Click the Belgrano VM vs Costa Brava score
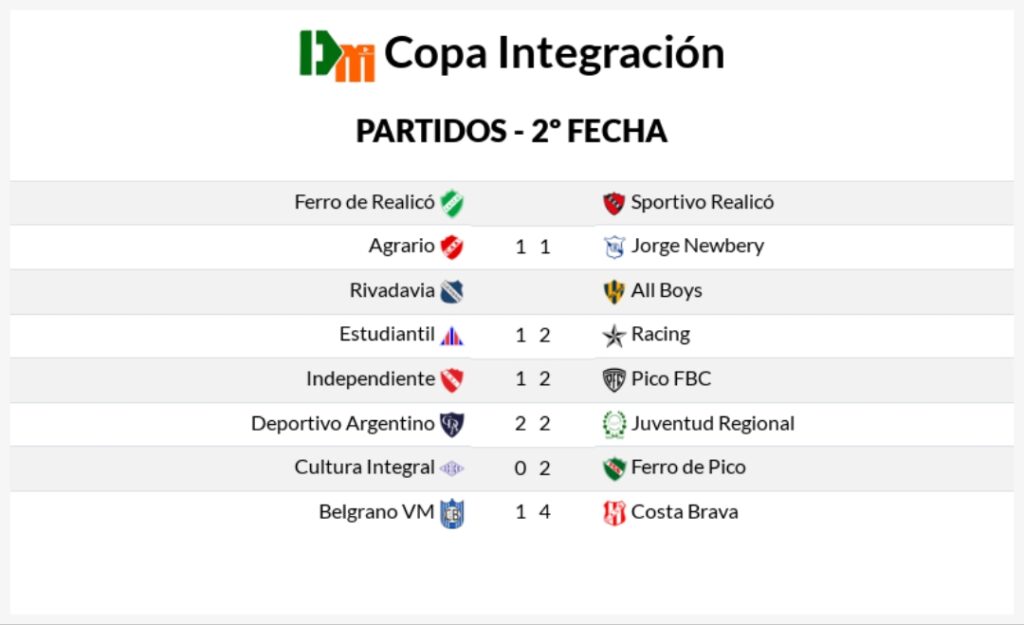The height and width of the screenshot is (625, 1024). point(533,512)
